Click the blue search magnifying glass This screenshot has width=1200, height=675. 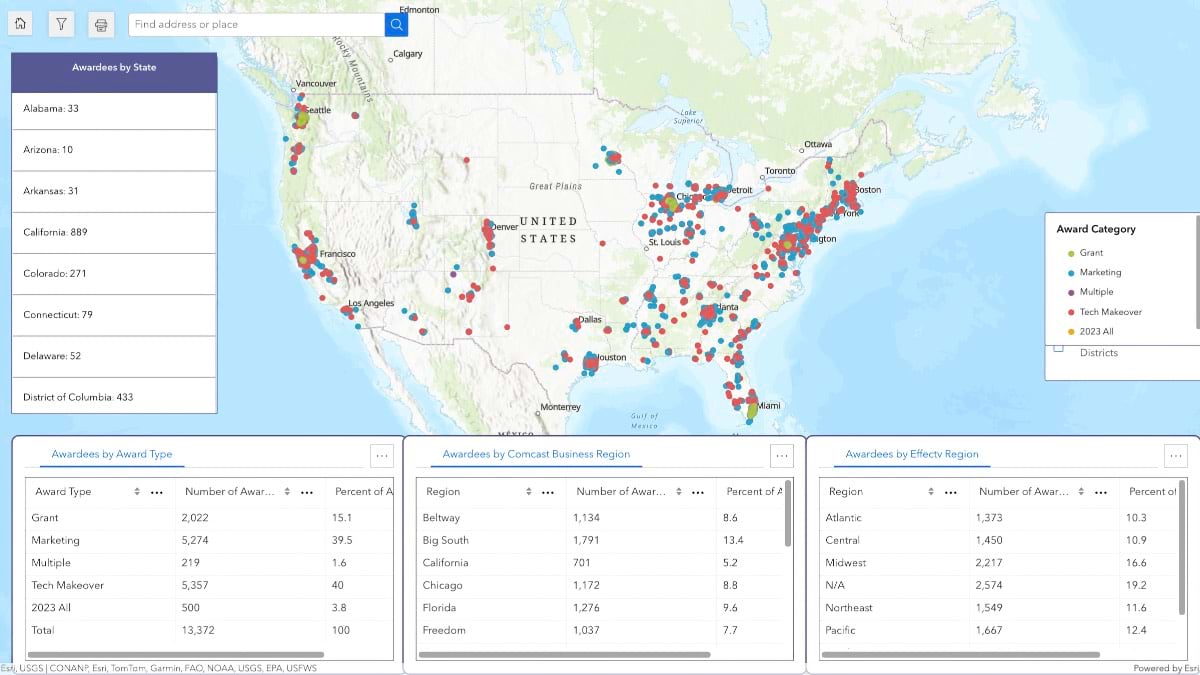(x=396, y=23)
